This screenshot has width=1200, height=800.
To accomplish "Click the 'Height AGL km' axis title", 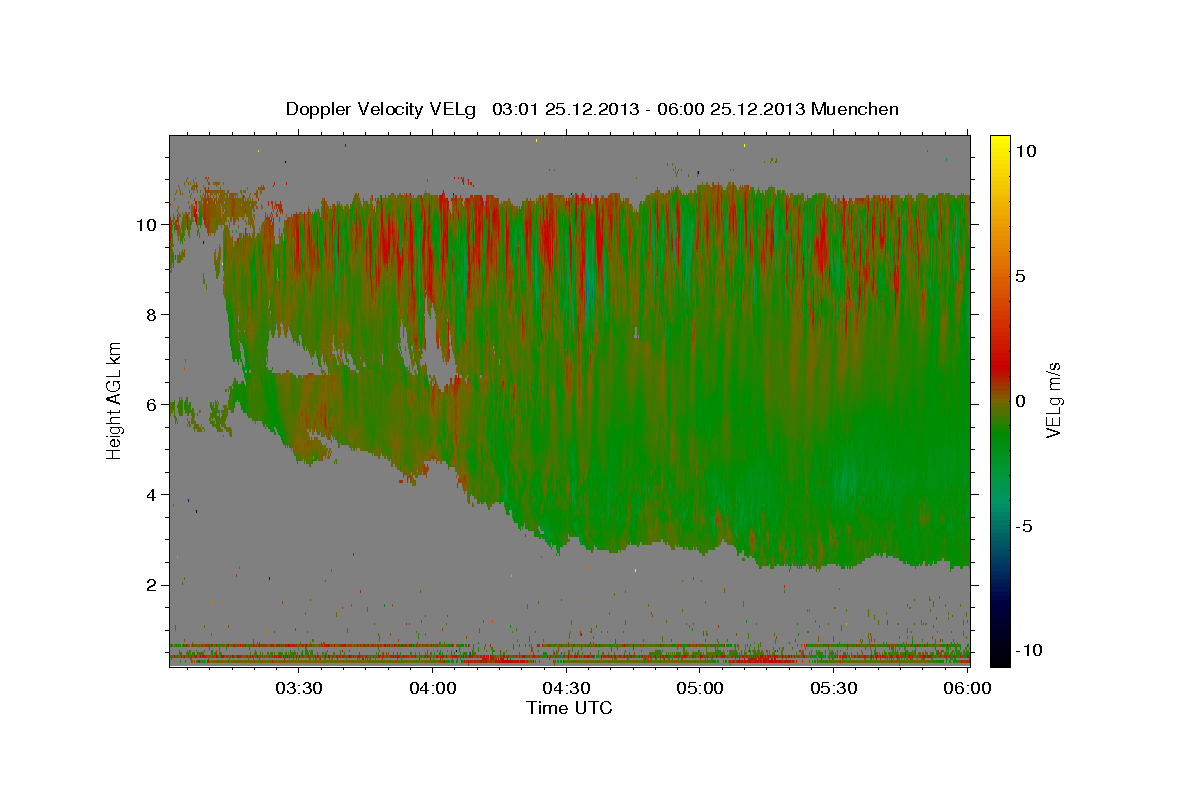I will 115,400.
